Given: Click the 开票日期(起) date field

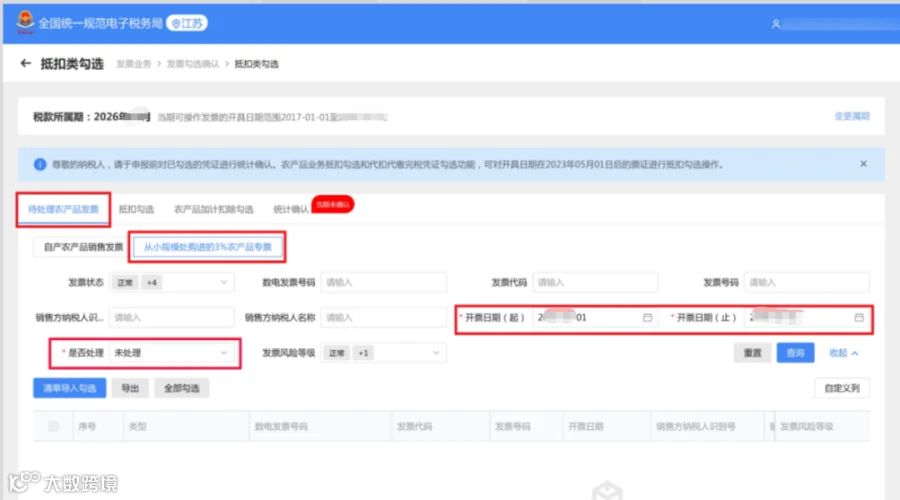Looking at the screenshot, I should point(595,317).
